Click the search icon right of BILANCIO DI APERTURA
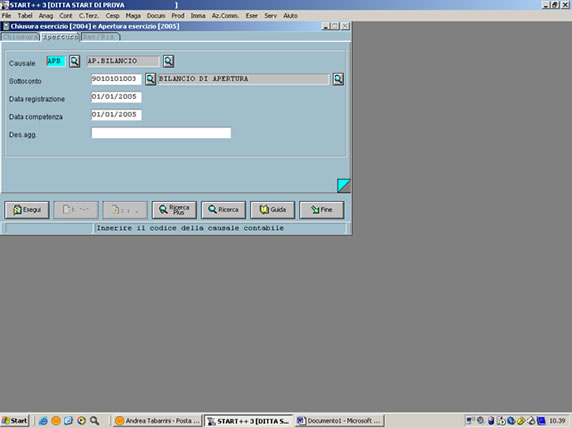Image resolution: width=572 pixels, height=428 pixels. point(338,79)
